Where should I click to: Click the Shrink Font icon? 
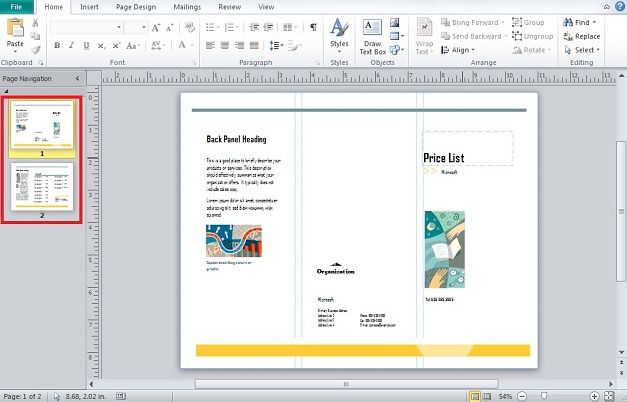(x=170, y=27)
